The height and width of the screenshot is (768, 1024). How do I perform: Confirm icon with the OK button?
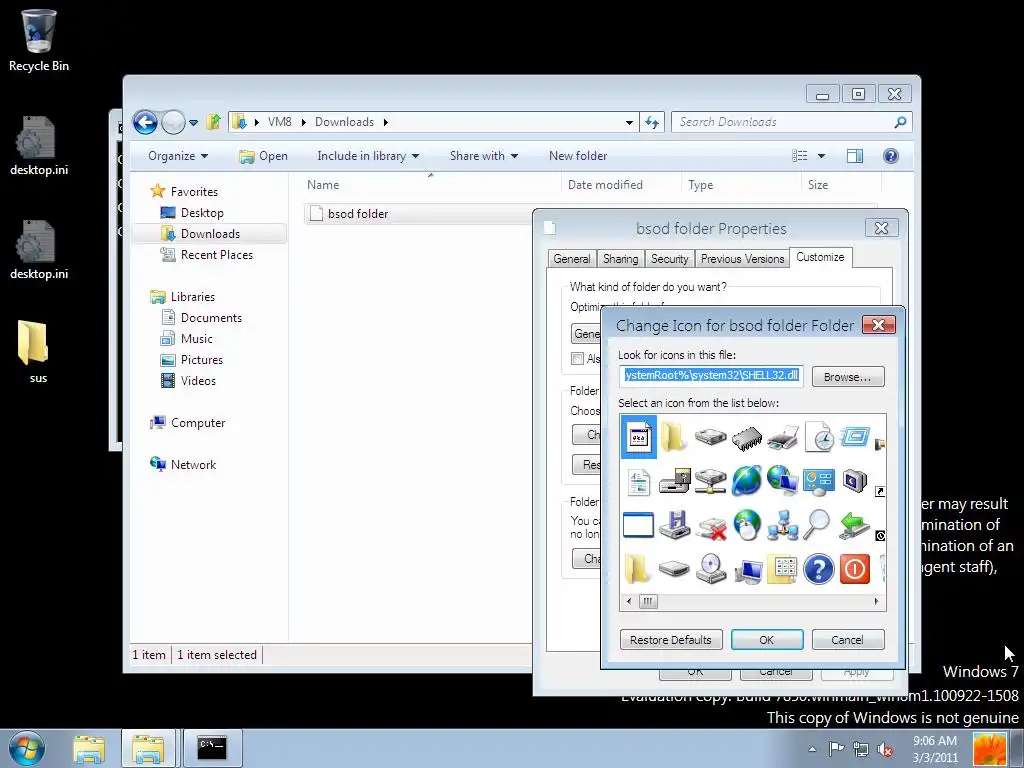pos(767,640)
